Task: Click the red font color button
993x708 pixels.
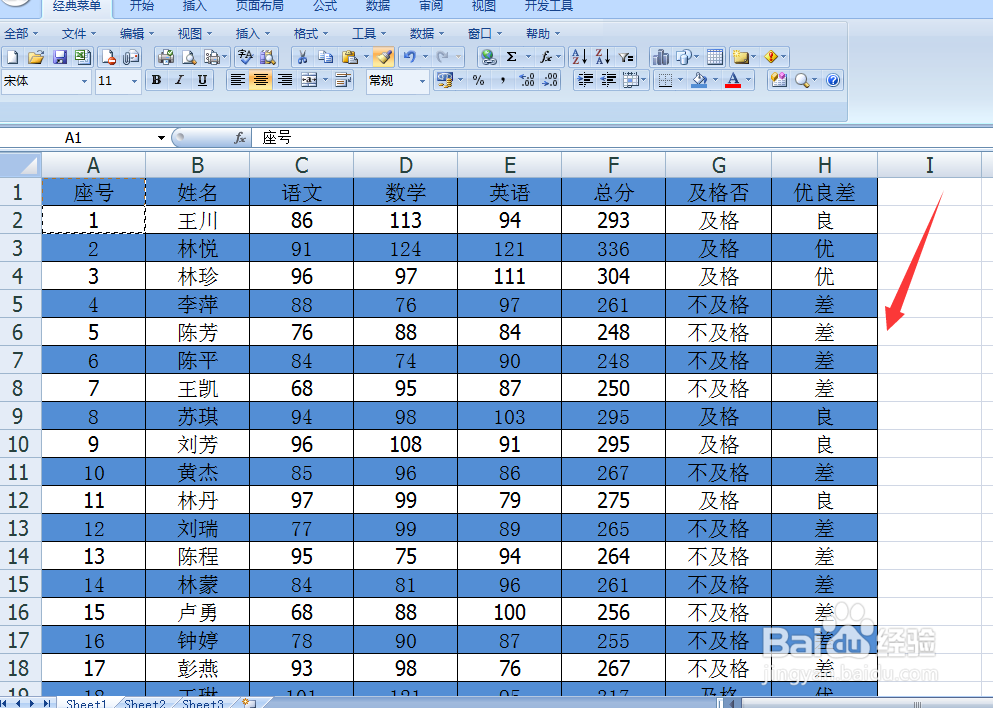Action: pos(733,80)
